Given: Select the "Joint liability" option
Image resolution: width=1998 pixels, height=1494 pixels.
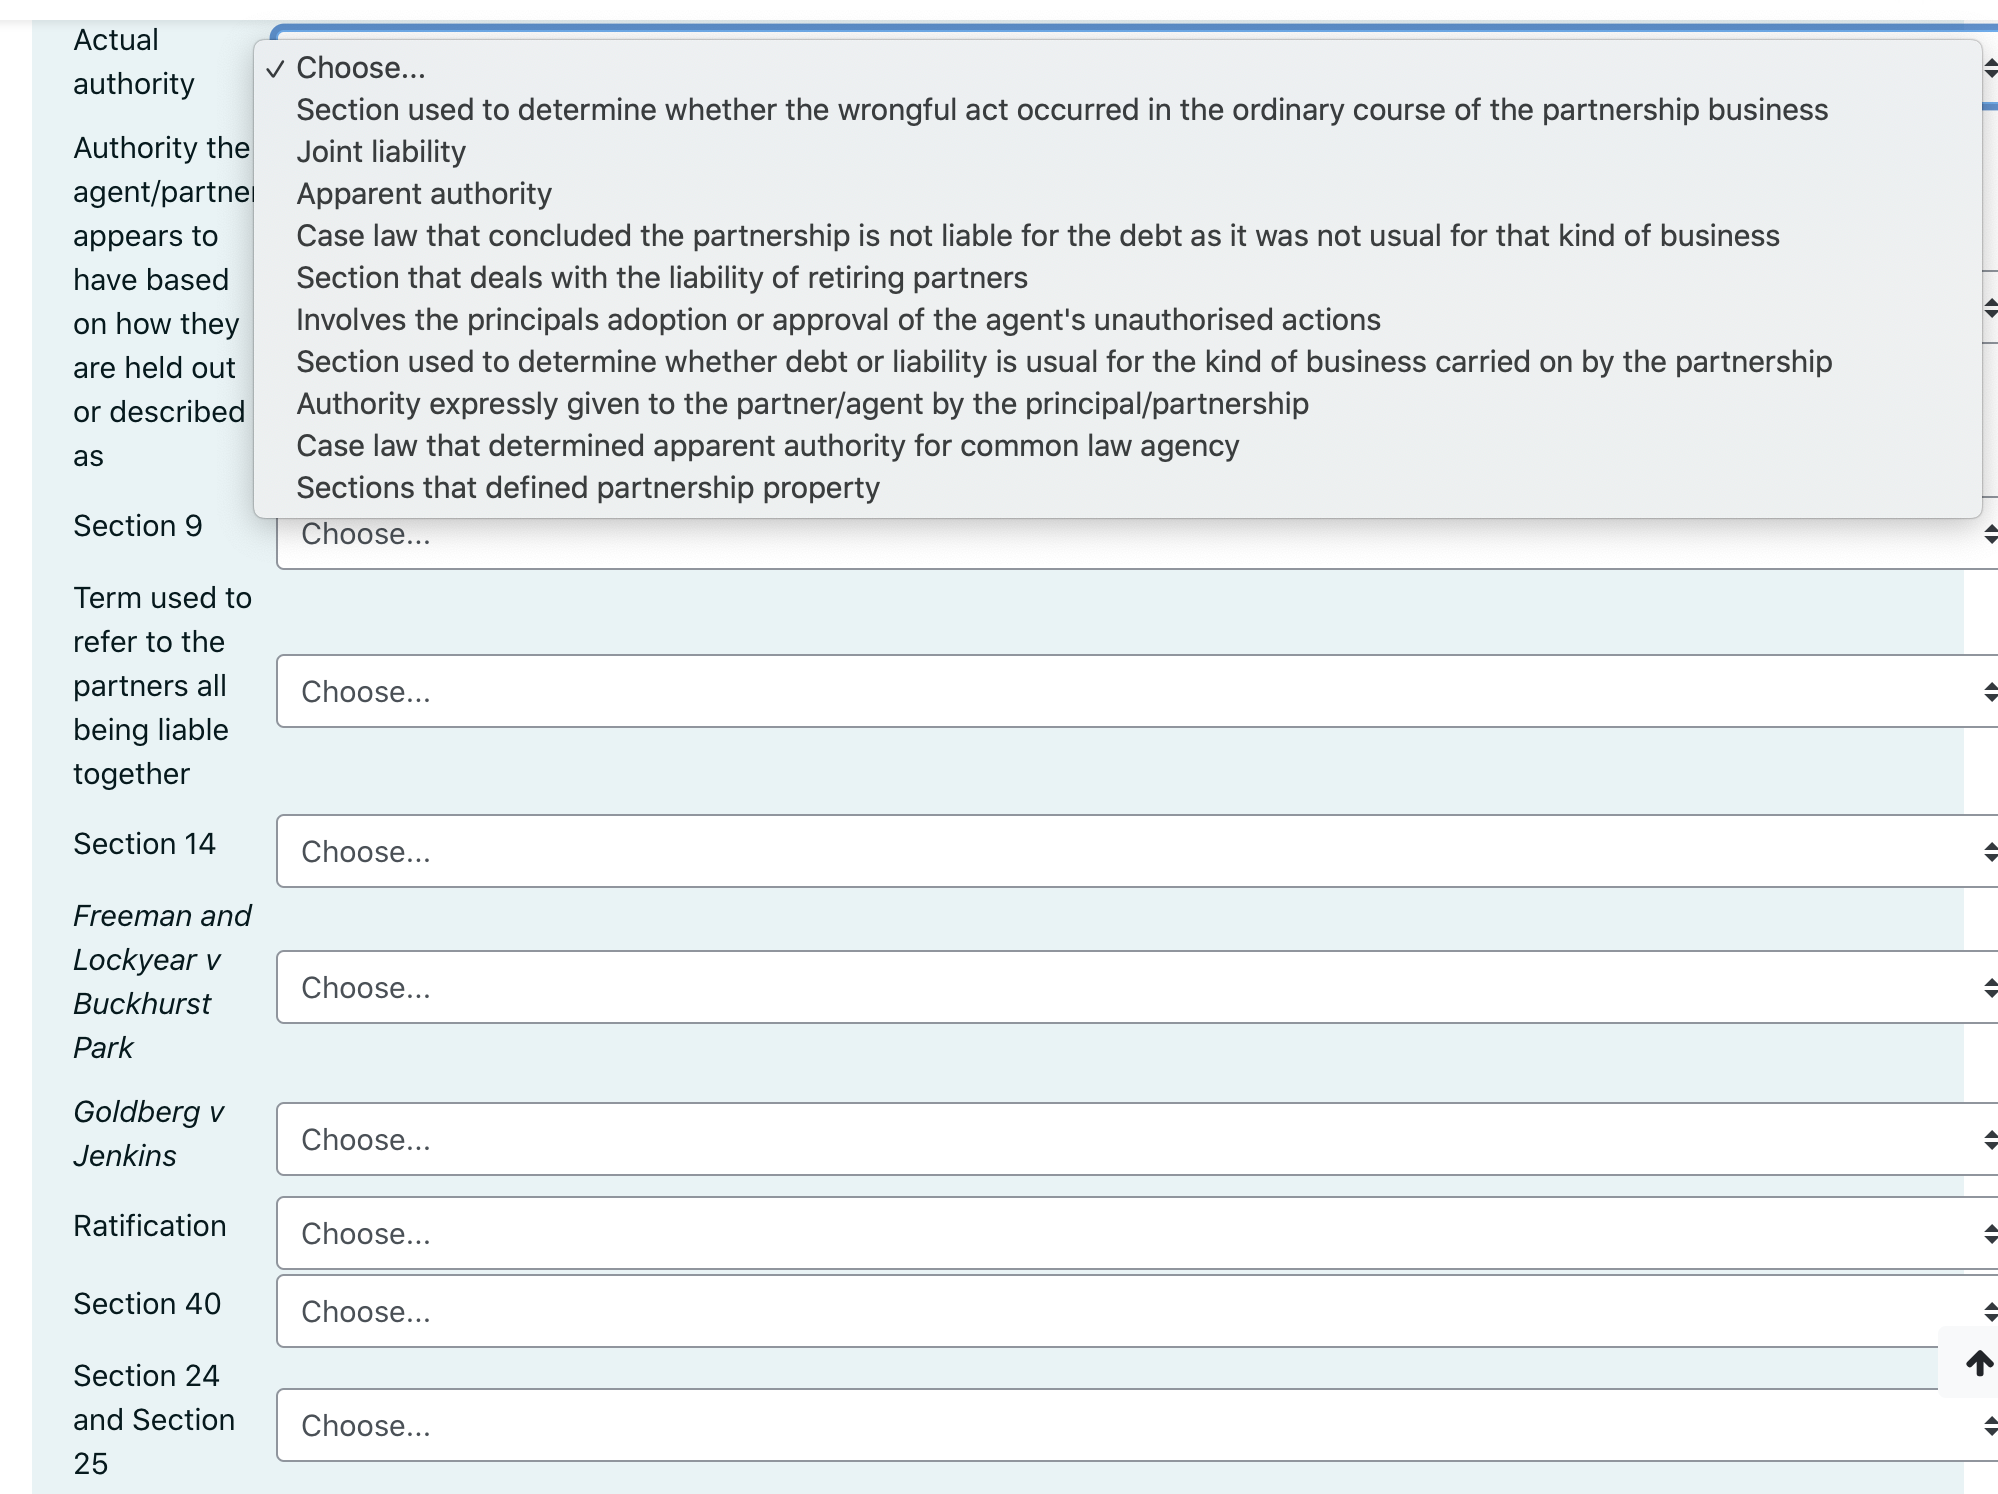Looking at the screenshot, I should [x=380, y=152].
